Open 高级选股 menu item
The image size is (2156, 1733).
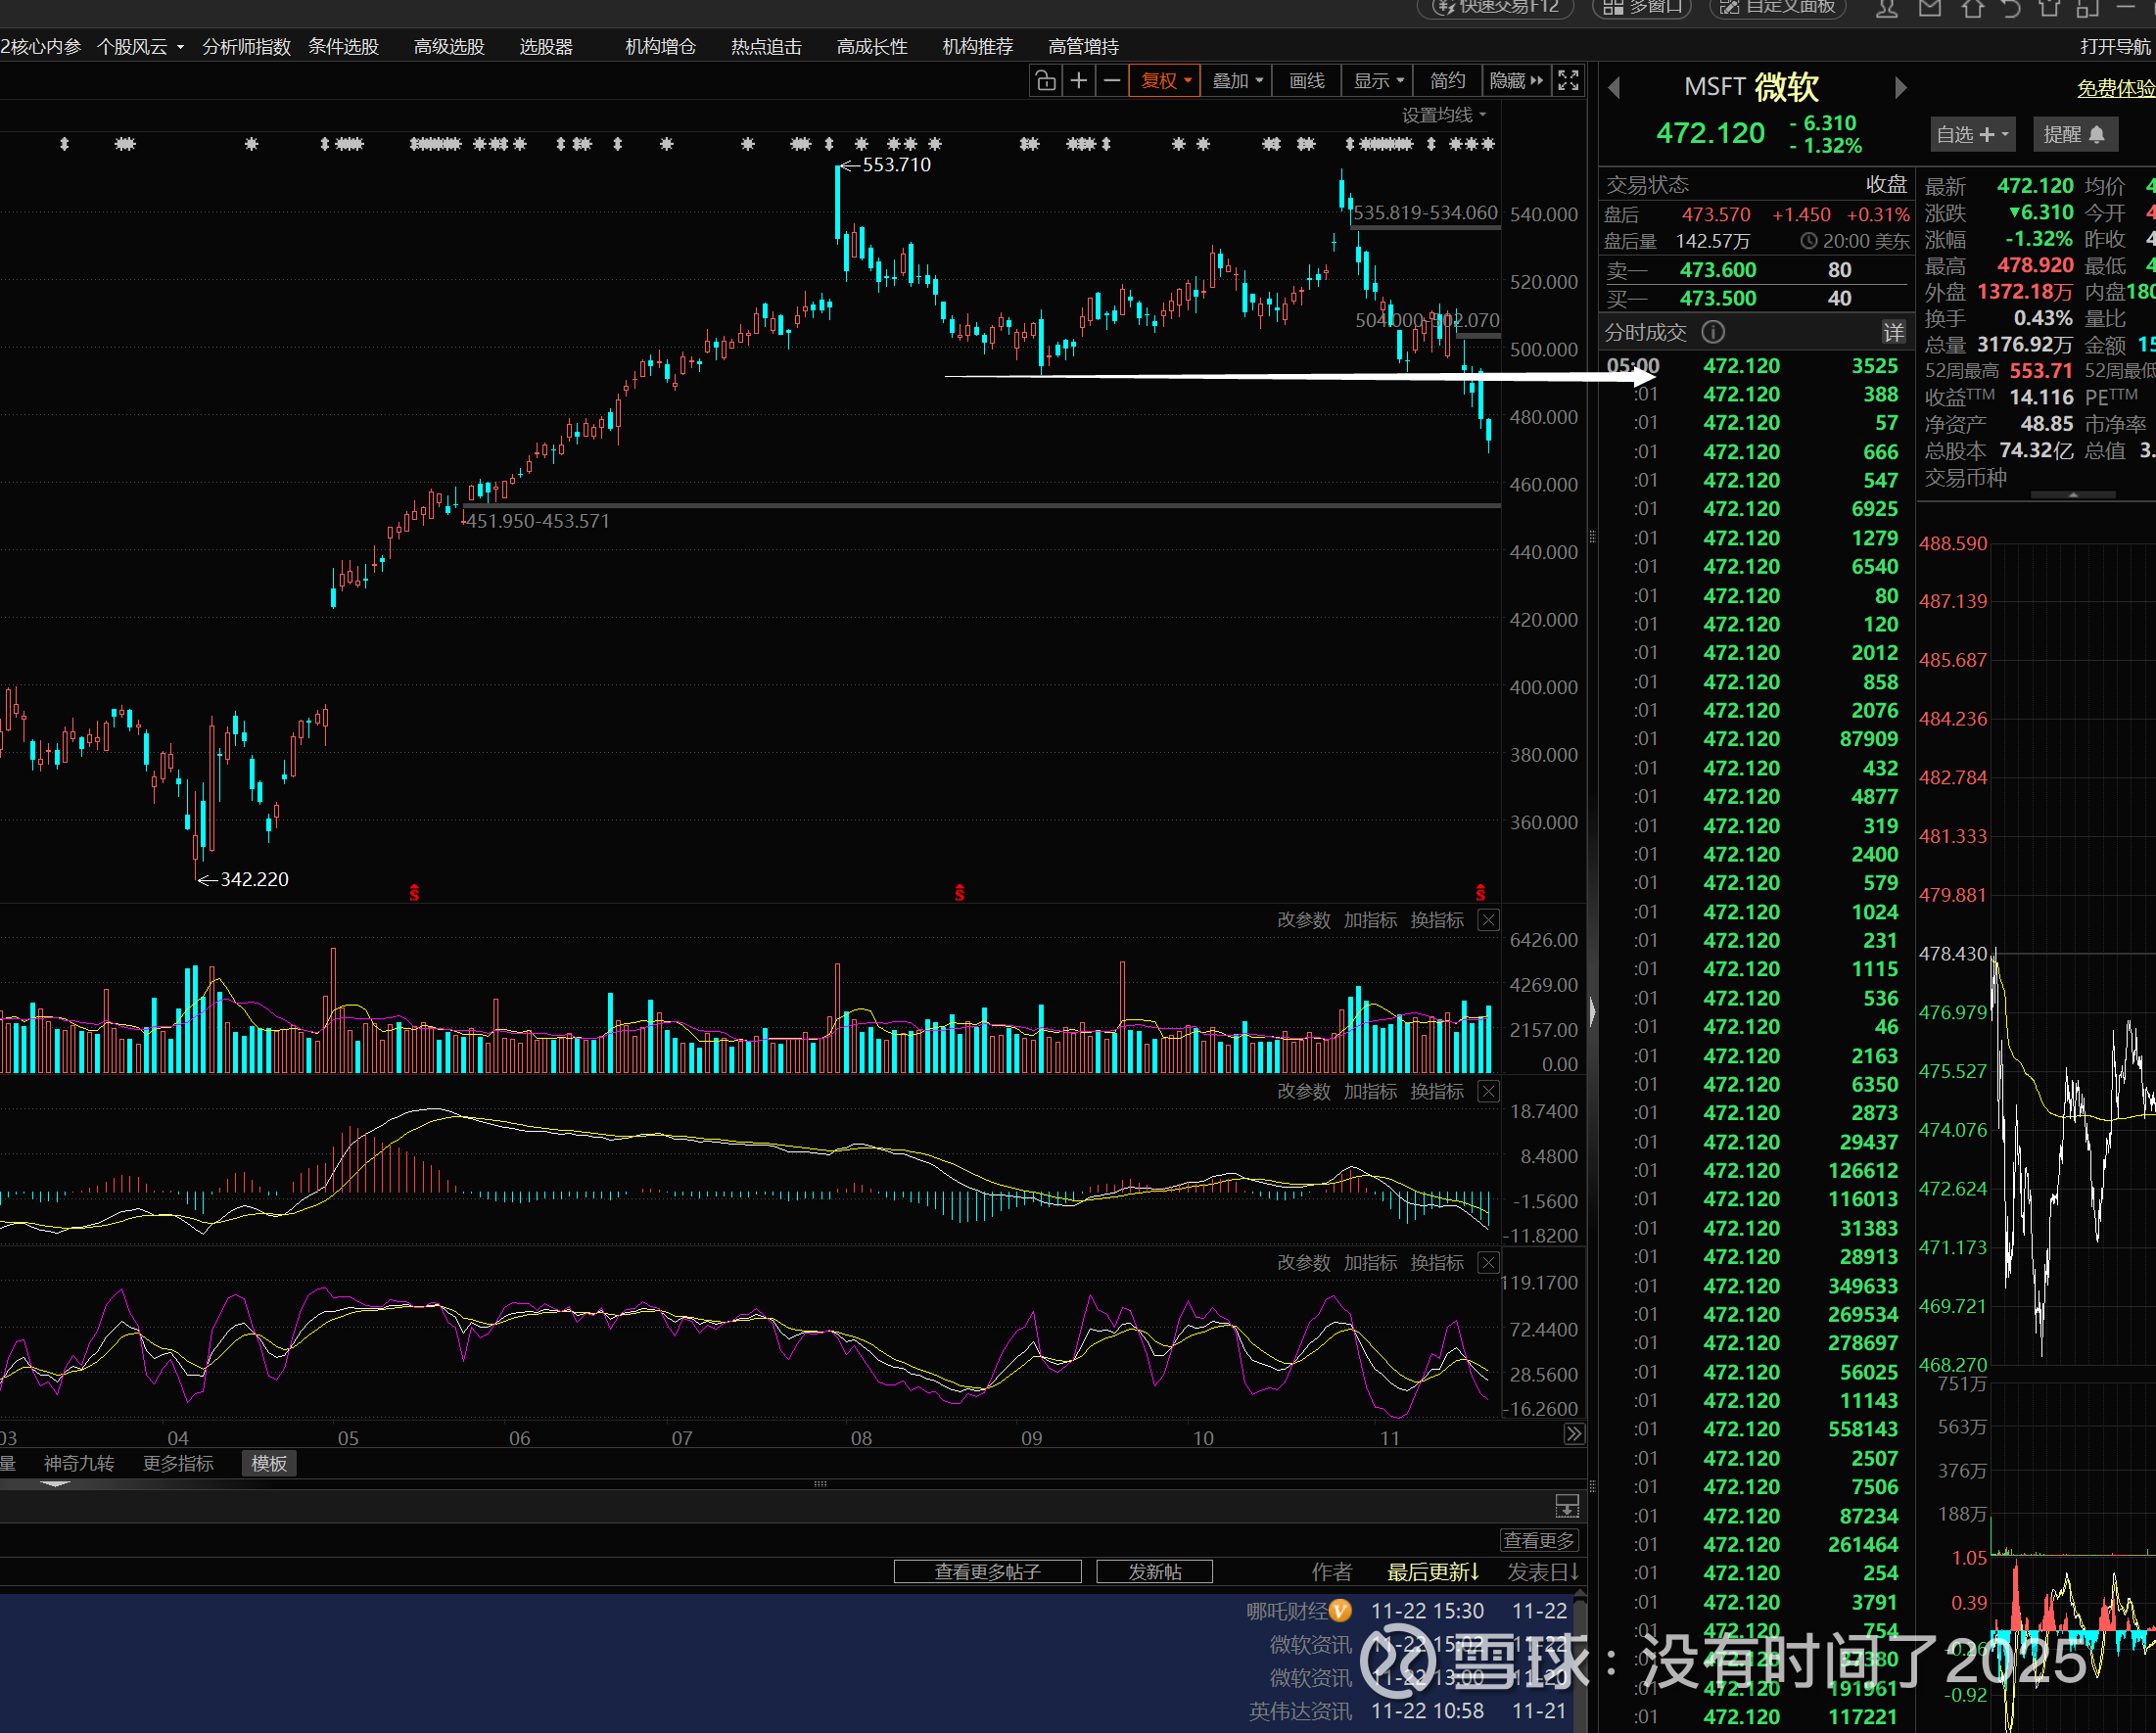[449, 47]
